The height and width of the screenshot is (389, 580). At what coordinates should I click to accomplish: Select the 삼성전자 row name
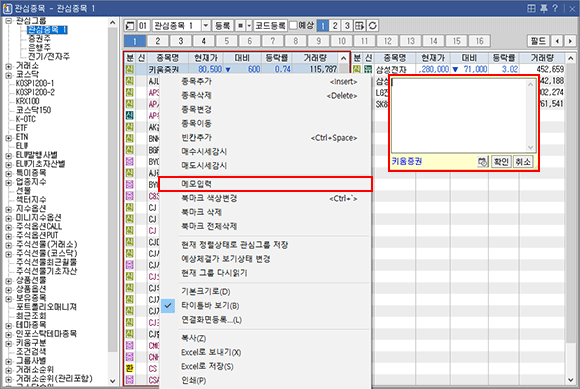pyautogui.click(x=391, y=69)
